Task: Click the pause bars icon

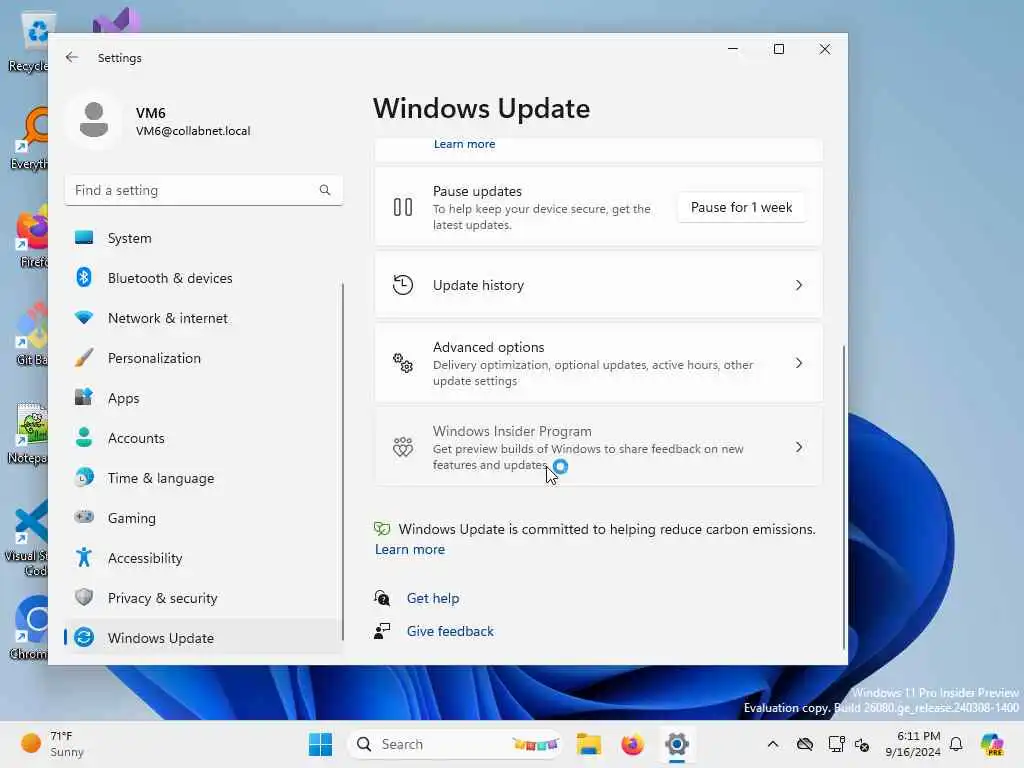Action: coord(403,208)
